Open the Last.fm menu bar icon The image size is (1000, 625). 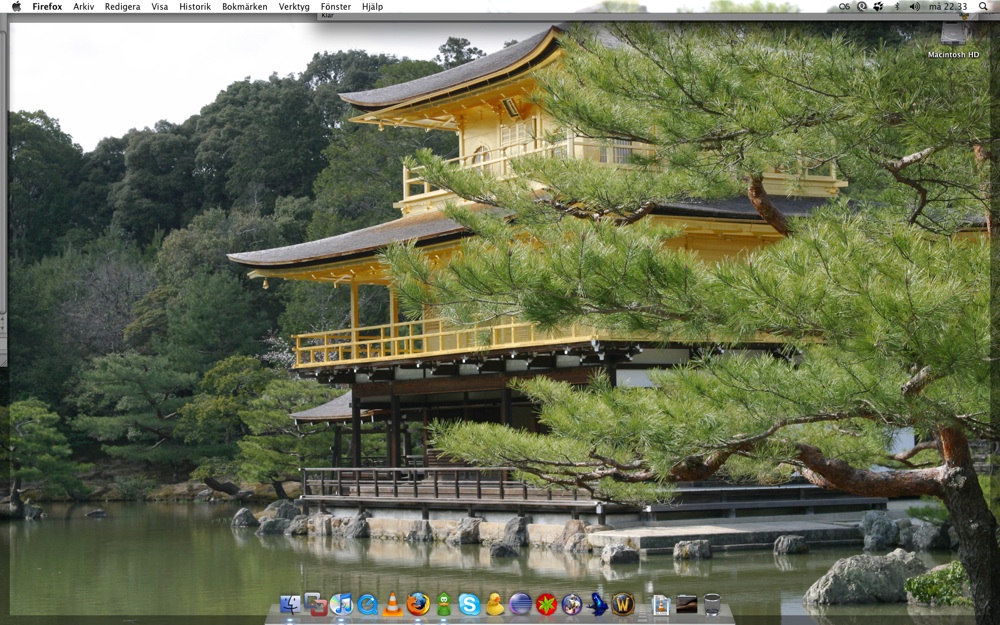[844, 6]
